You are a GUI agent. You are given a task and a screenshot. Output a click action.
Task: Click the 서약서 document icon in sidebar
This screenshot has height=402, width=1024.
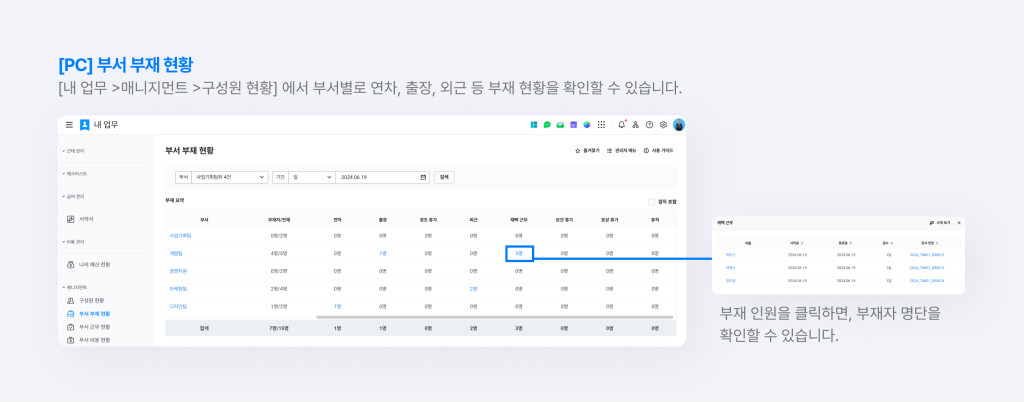coord(71,219)
